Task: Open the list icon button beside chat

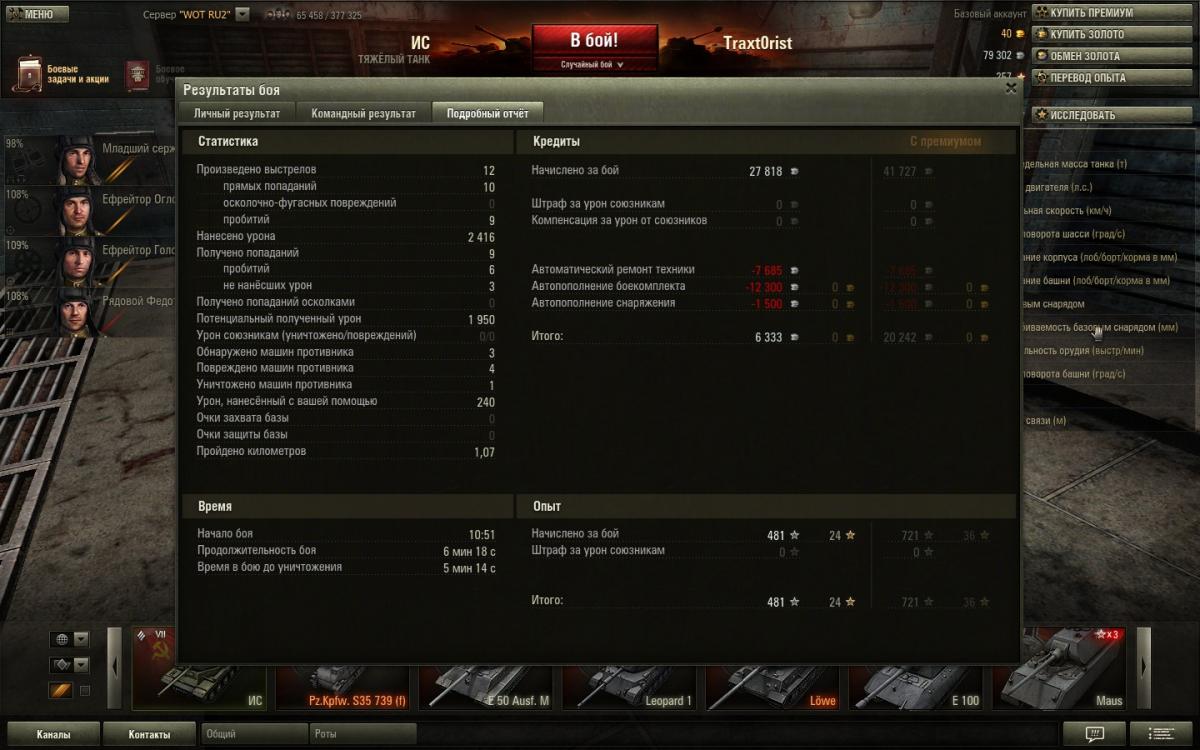Action: [1162, 734]
